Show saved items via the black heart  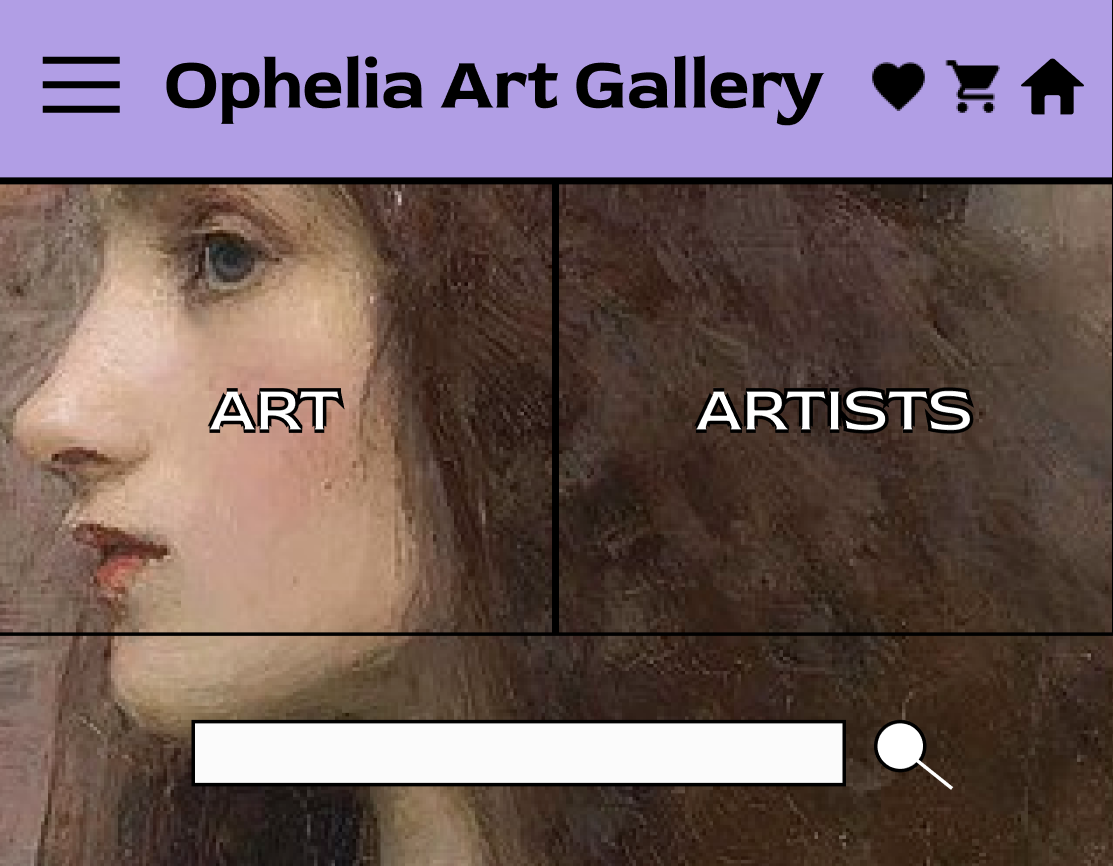click(898, 86)
